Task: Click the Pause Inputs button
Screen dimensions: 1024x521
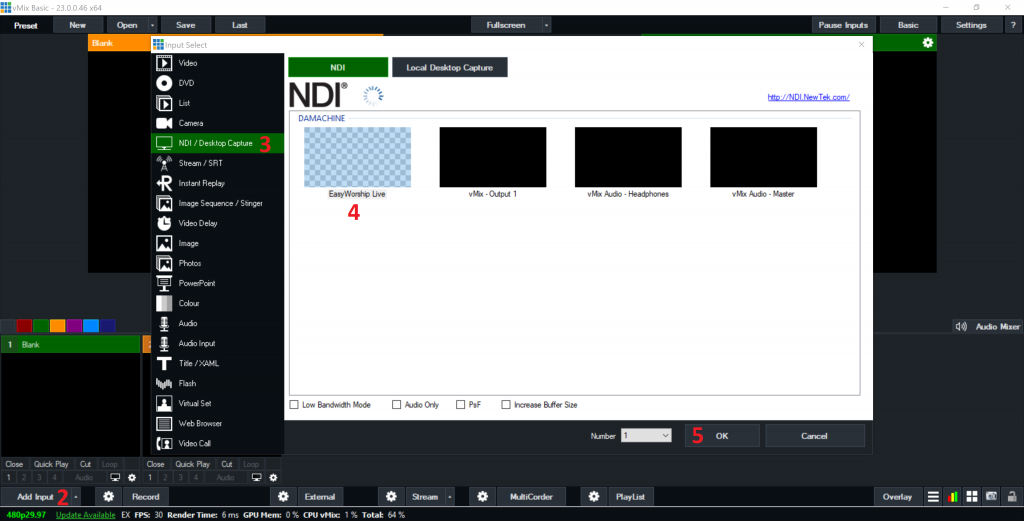Action: [x=843, y=25]
